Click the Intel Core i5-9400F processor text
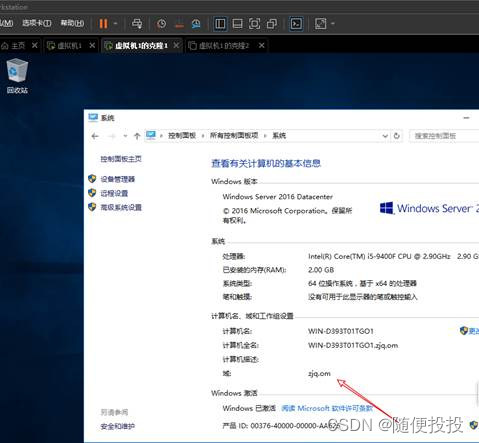This screenshot has width=479, height=443. click(393, 256)
